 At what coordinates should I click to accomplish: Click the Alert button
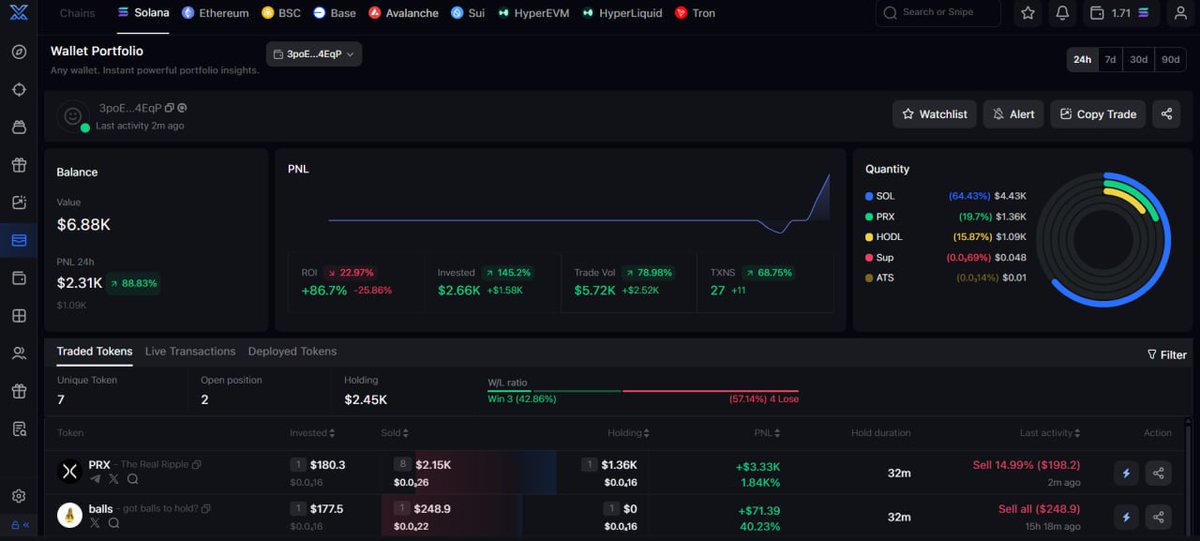pos(1013,114)
